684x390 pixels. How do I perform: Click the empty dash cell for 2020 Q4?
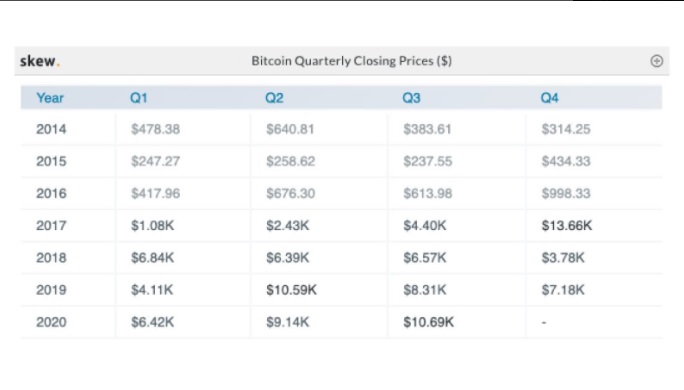tap(544, 323)
